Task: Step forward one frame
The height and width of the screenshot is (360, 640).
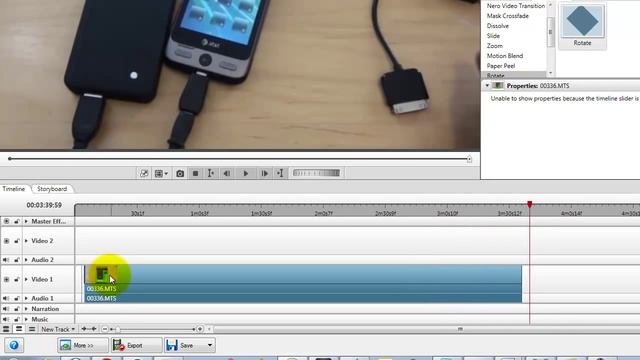Action: click(264, 173)
